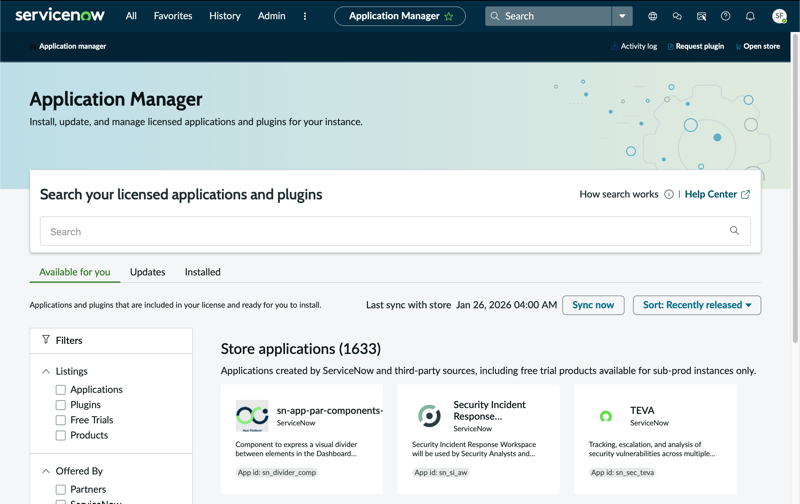Open the sn-app-par-components card title

pos(330,411)
